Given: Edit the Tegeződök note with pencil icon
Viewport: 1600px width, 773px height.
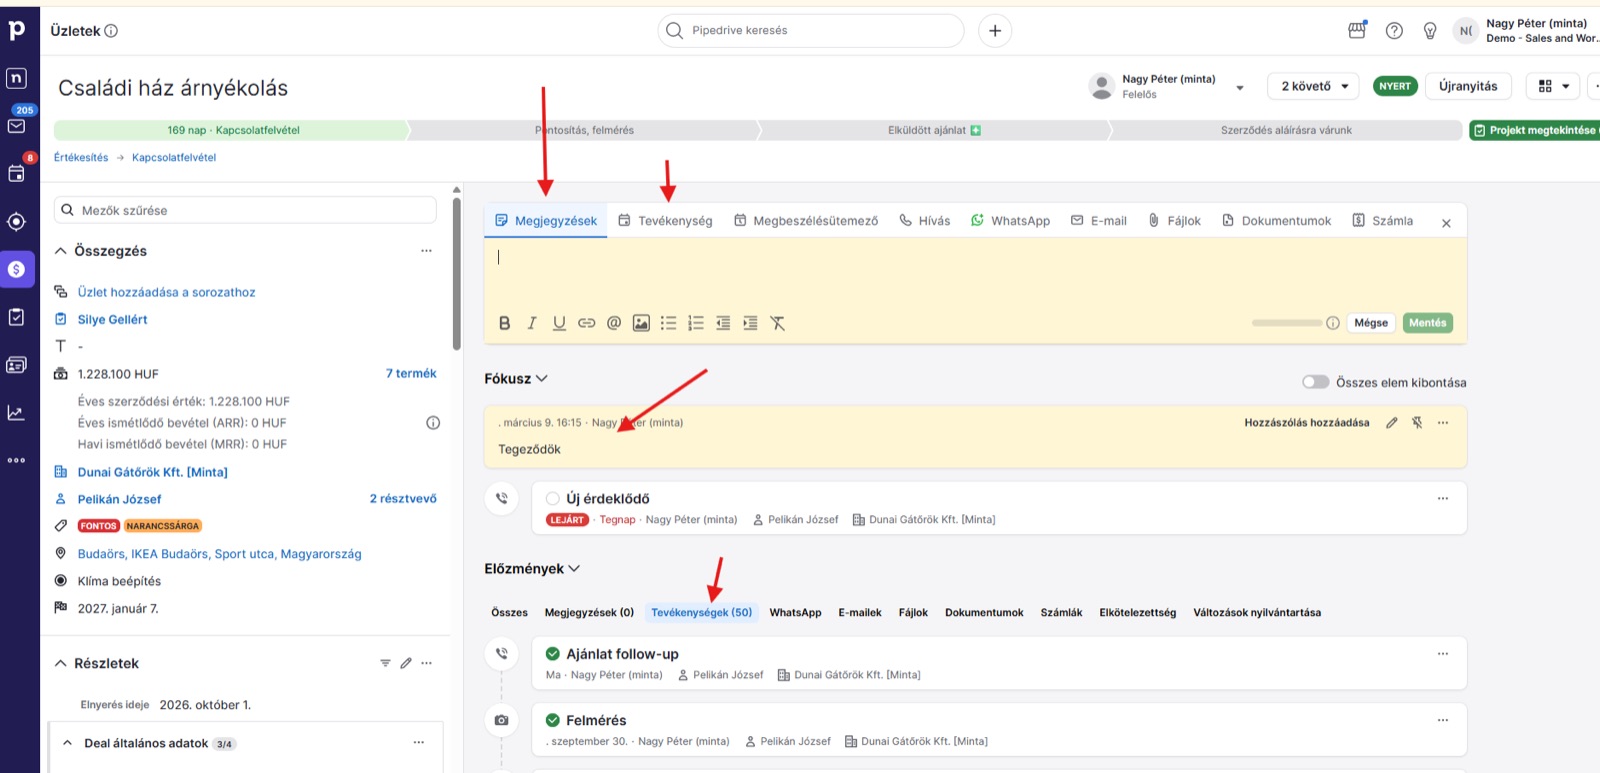Looking at the screenshot, I should pos(1391,423).
